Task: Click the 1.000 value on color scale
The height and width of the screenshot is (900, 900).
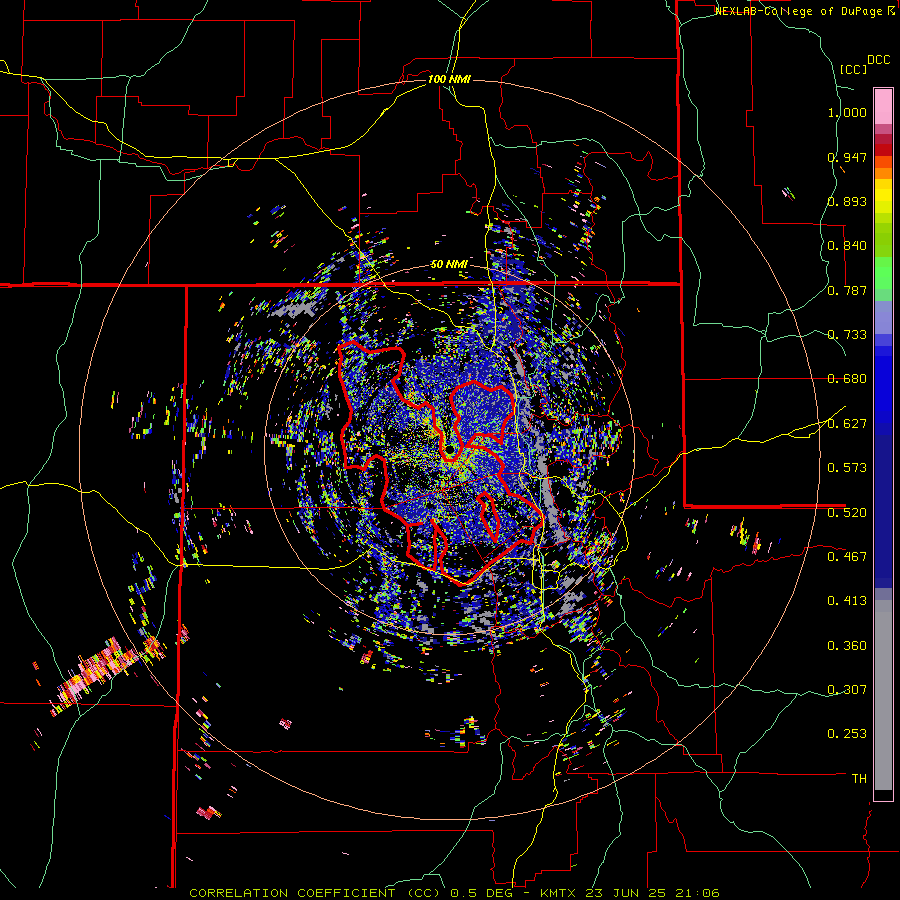Action: [x=847, y=112]
